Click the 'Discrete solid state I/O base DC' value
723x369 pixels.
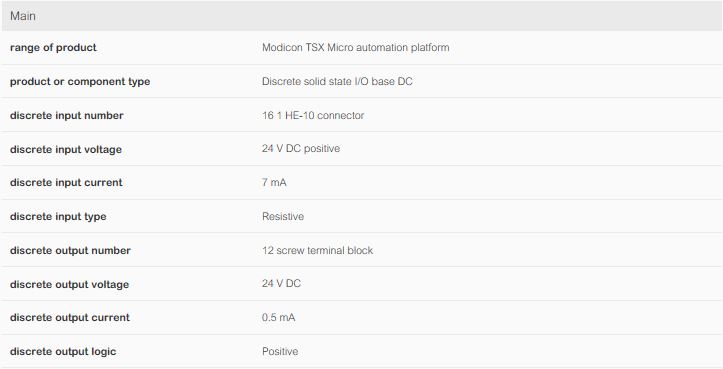tap(337, 82)
